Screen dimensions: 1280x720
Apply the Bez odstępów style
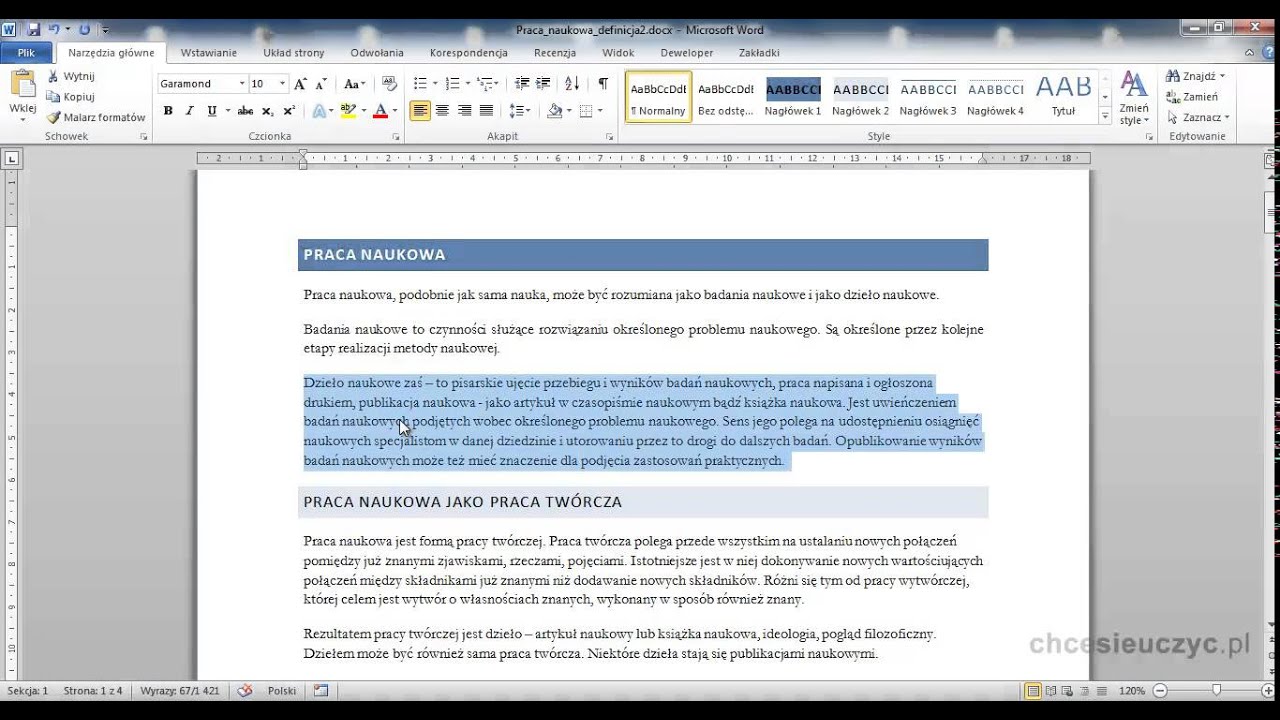725,97
